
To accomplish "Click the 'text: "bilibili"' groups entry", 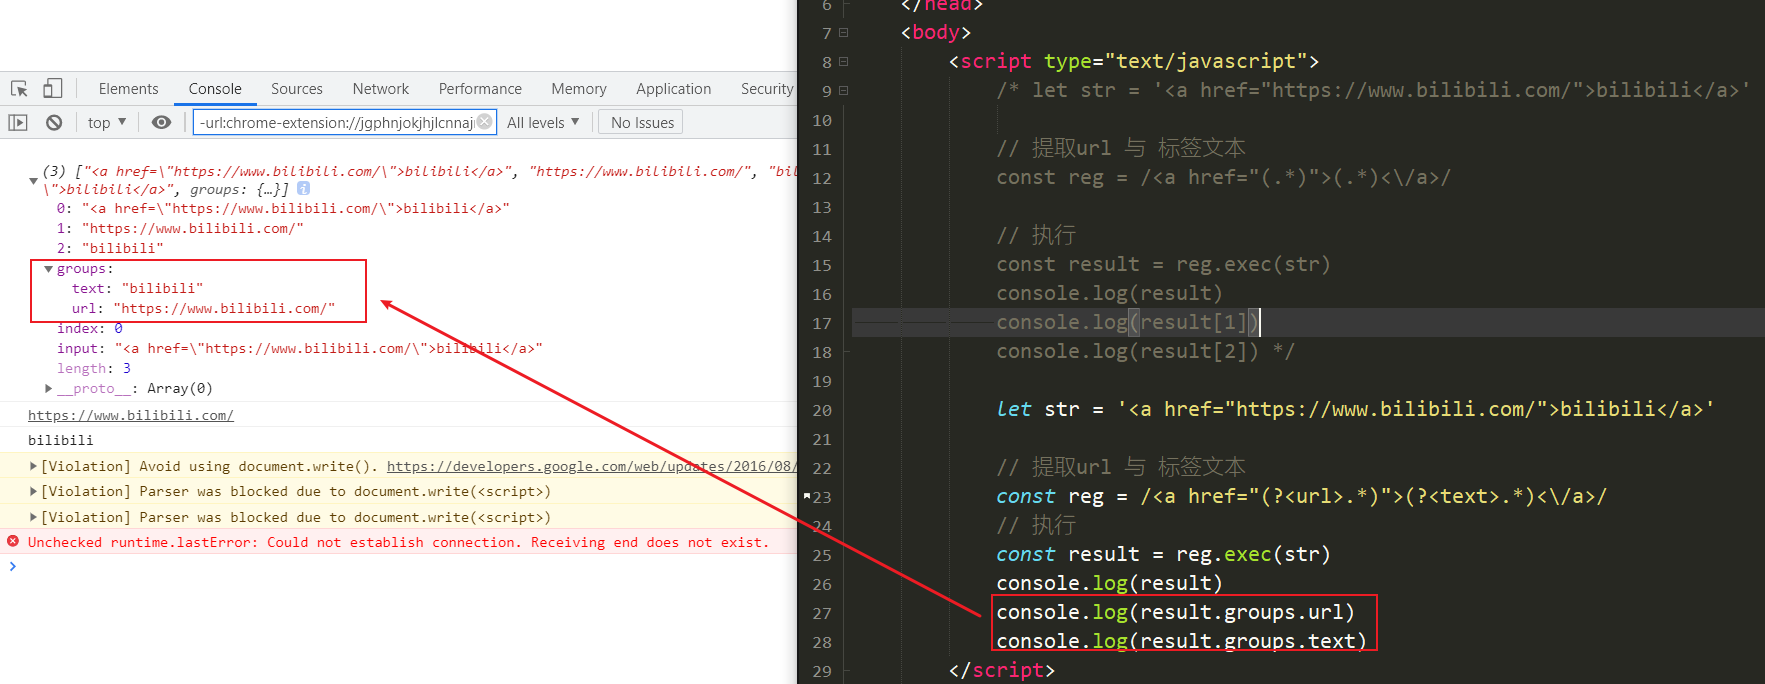I will 137,288.
